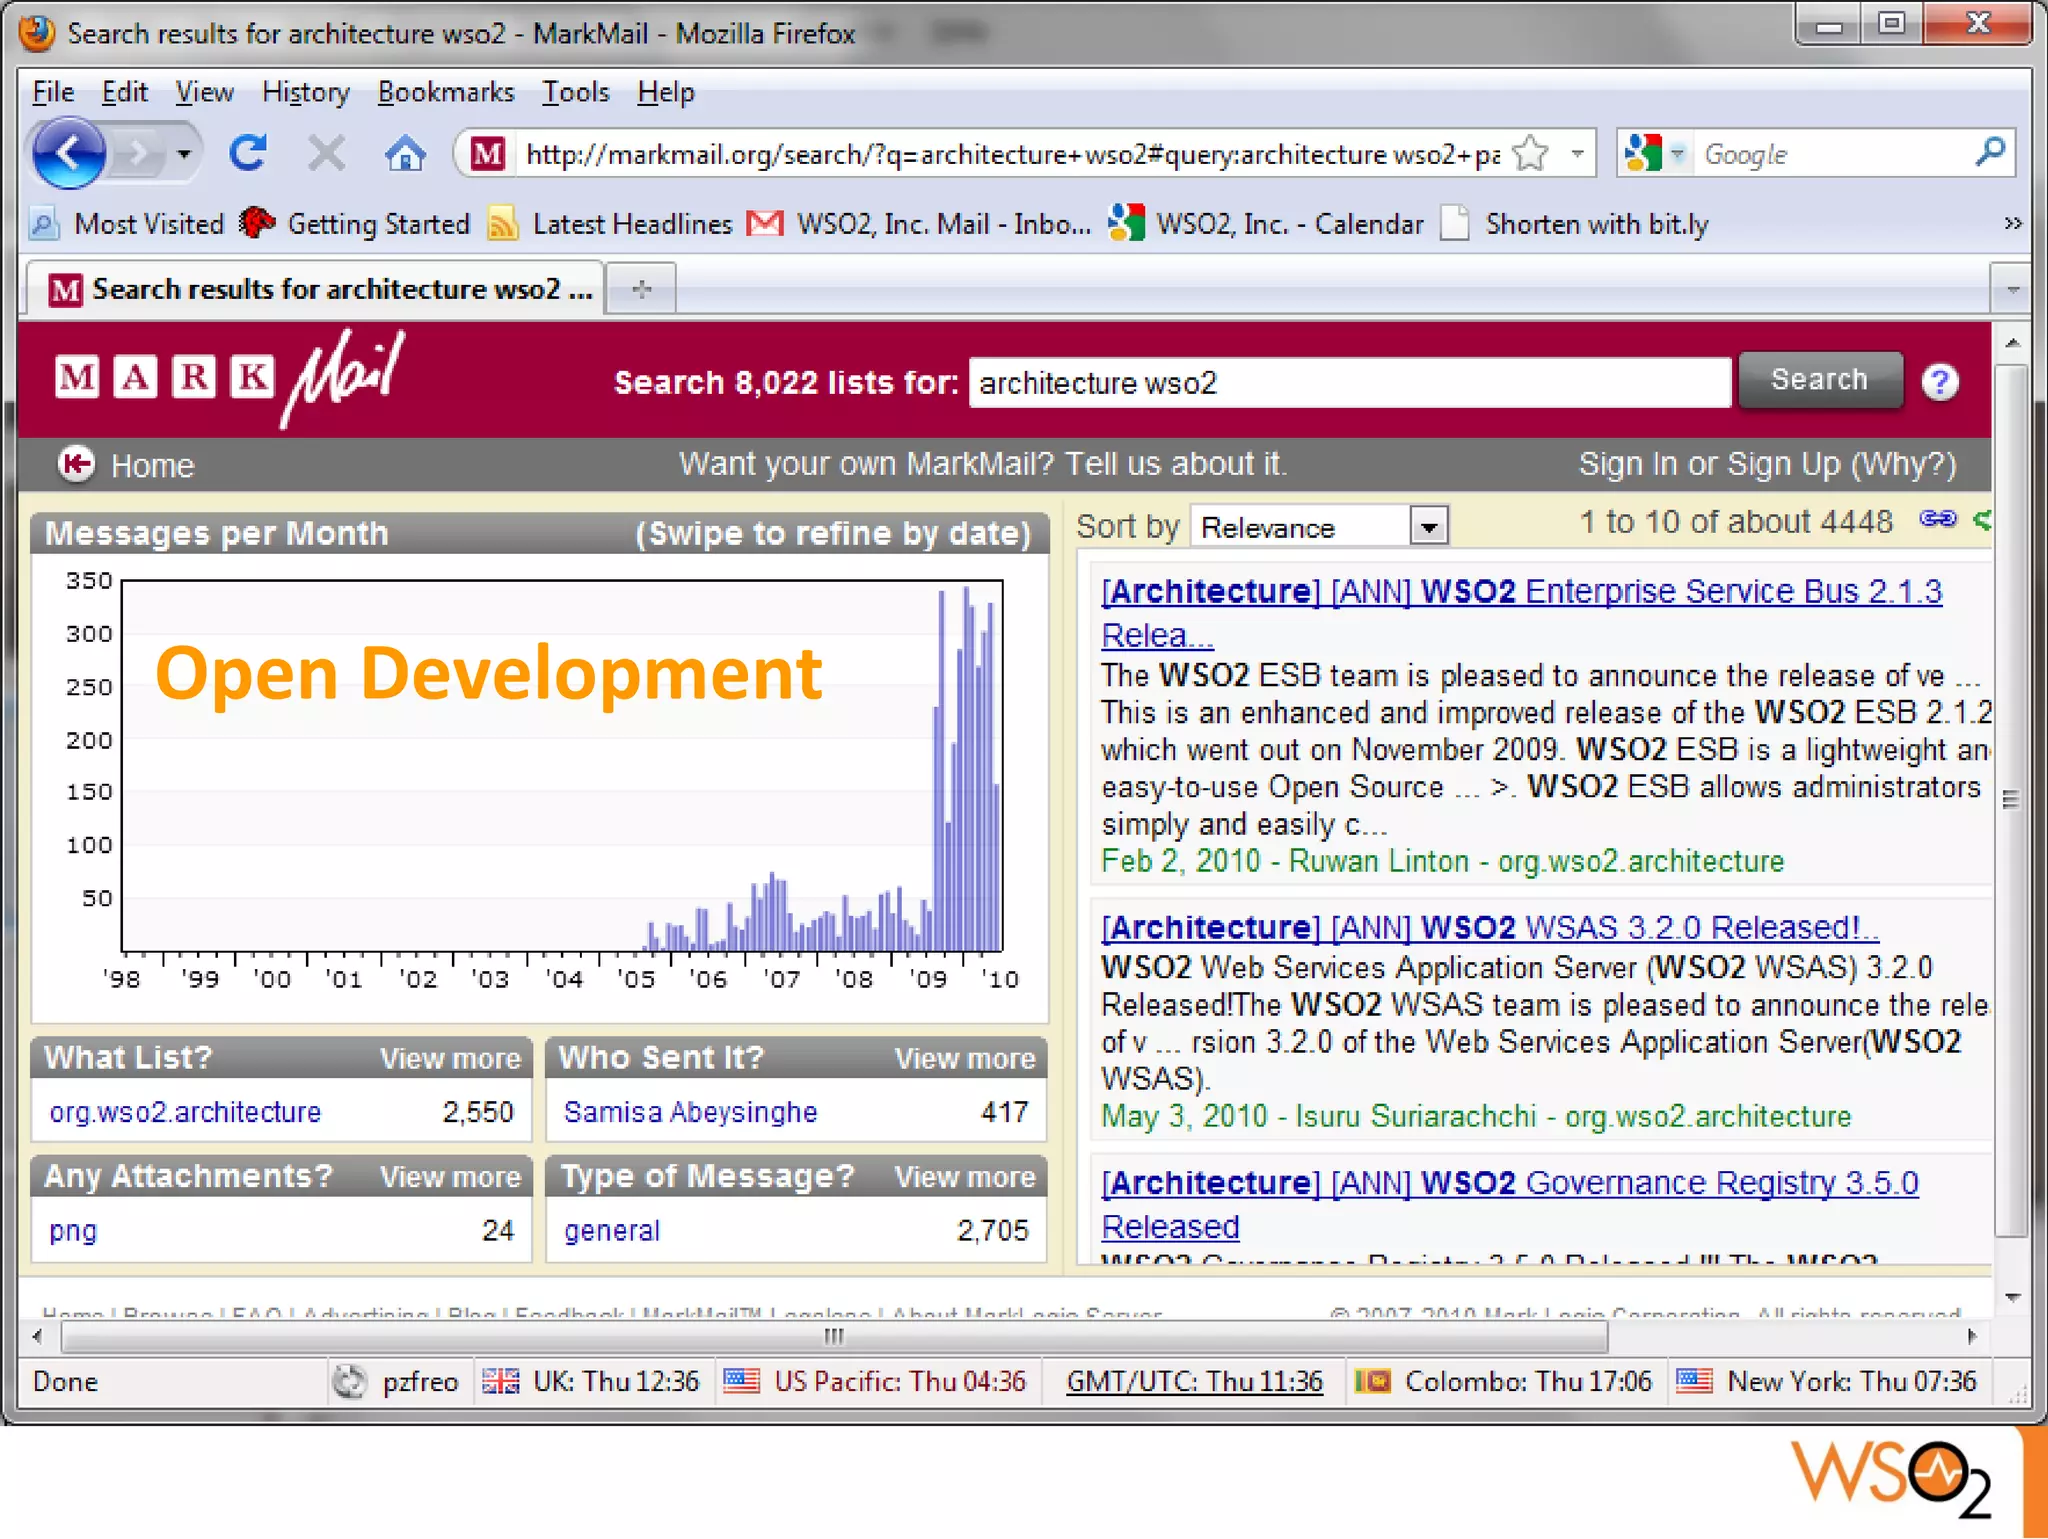Reload the current page

(248, 153)
